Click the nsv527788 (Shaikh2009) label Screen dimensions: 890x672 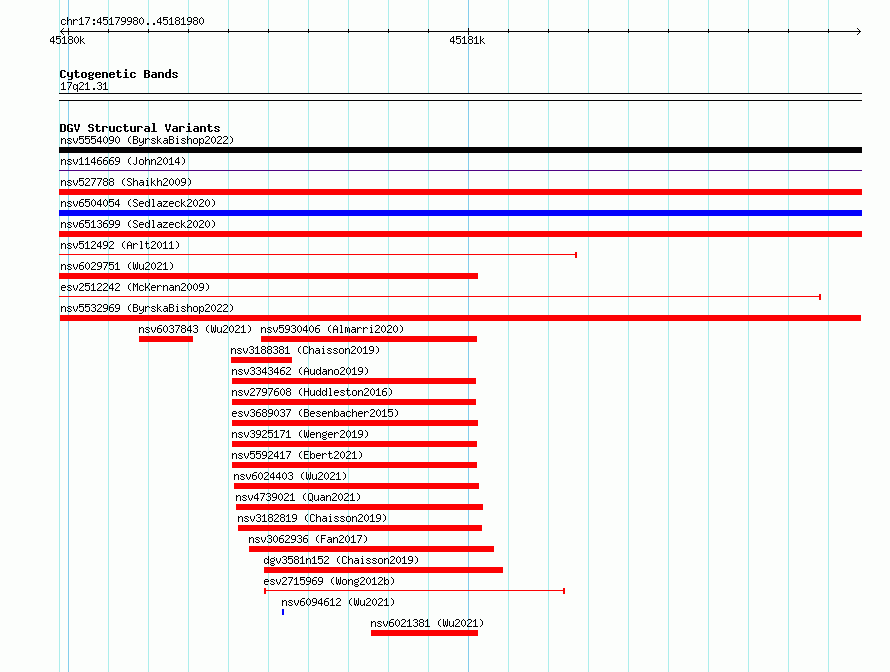coord(126,182)
